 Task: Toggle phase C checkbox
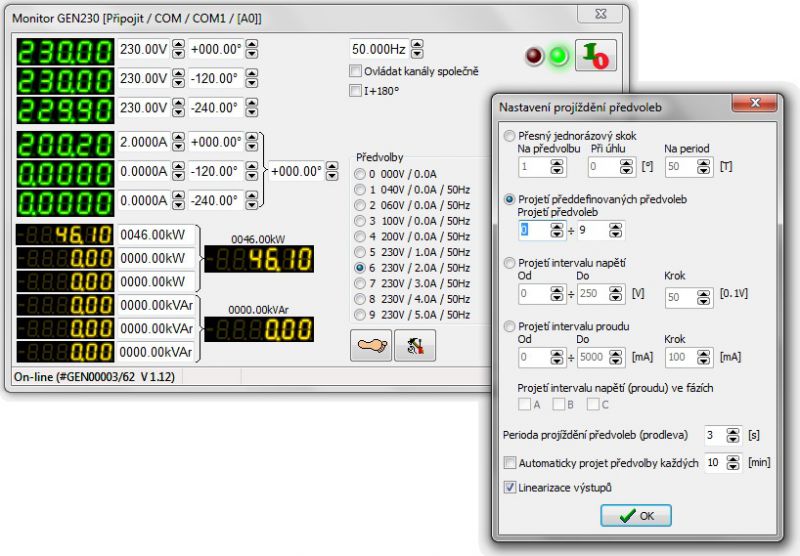click(x=593, y=404)
